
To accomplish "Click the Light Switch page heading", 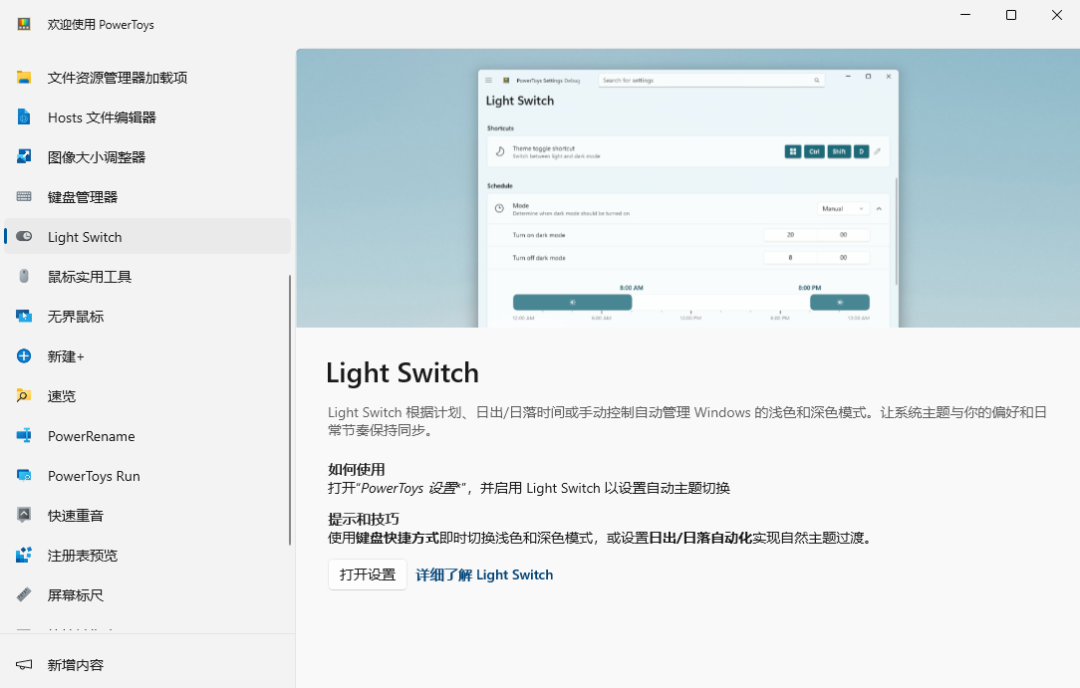I will pyautogui.click(x=402, y=373).
